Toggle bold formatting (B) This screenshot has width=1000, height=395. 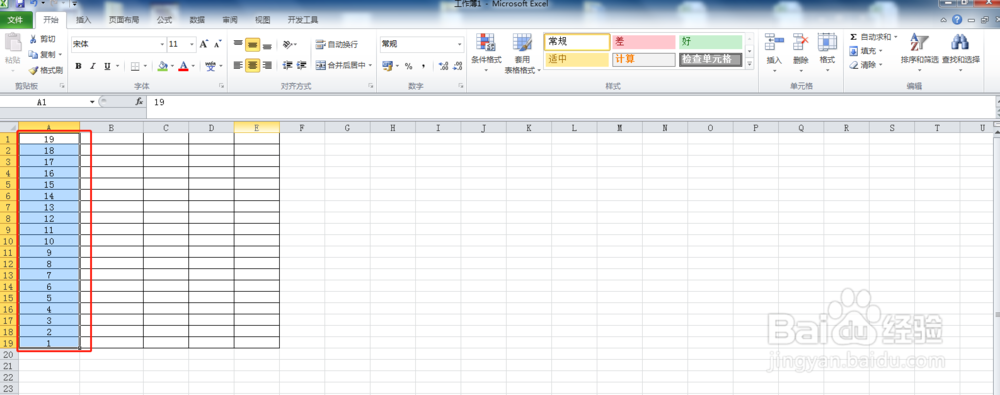(78, 66)
